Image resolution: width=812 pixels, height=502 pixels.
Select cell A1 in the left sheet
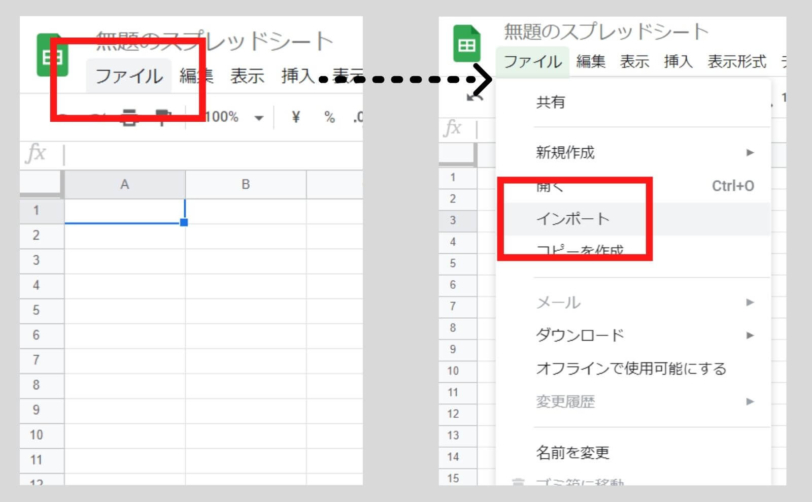[x=124, y=211]
